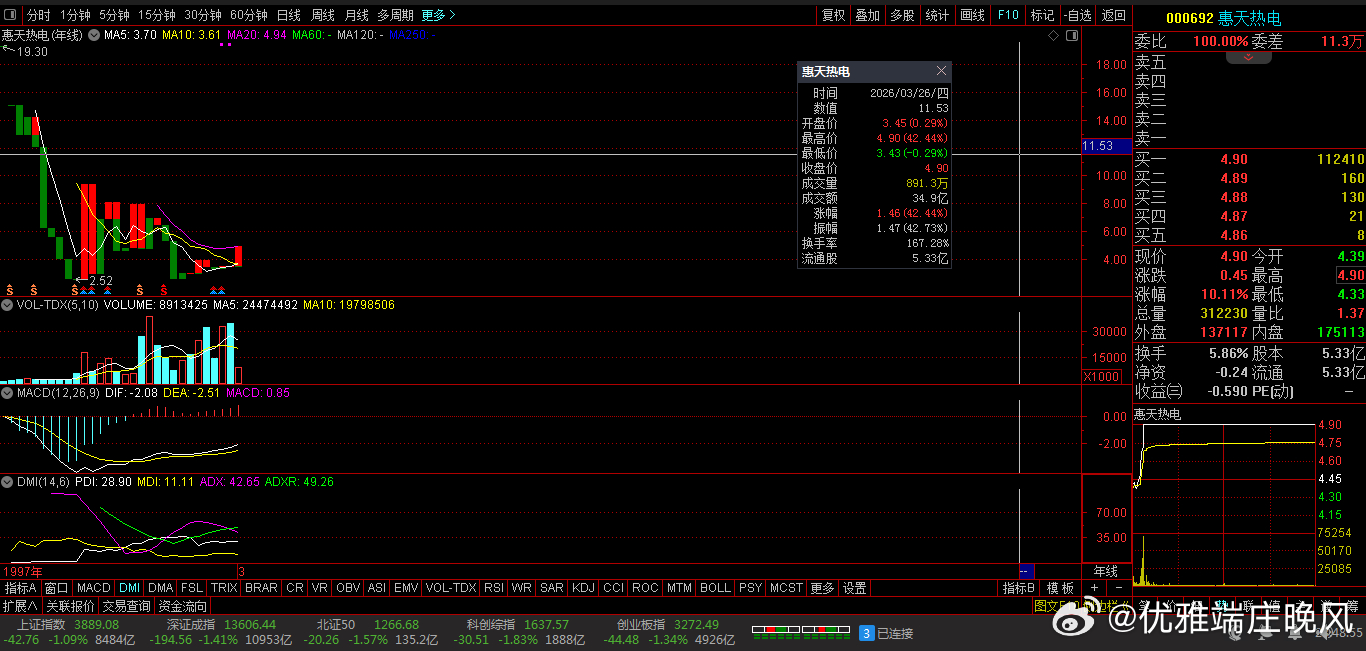Screen dimensions: 1366x651
Task: Select the 15分钟 timeframe
Action: pos(157,15)
